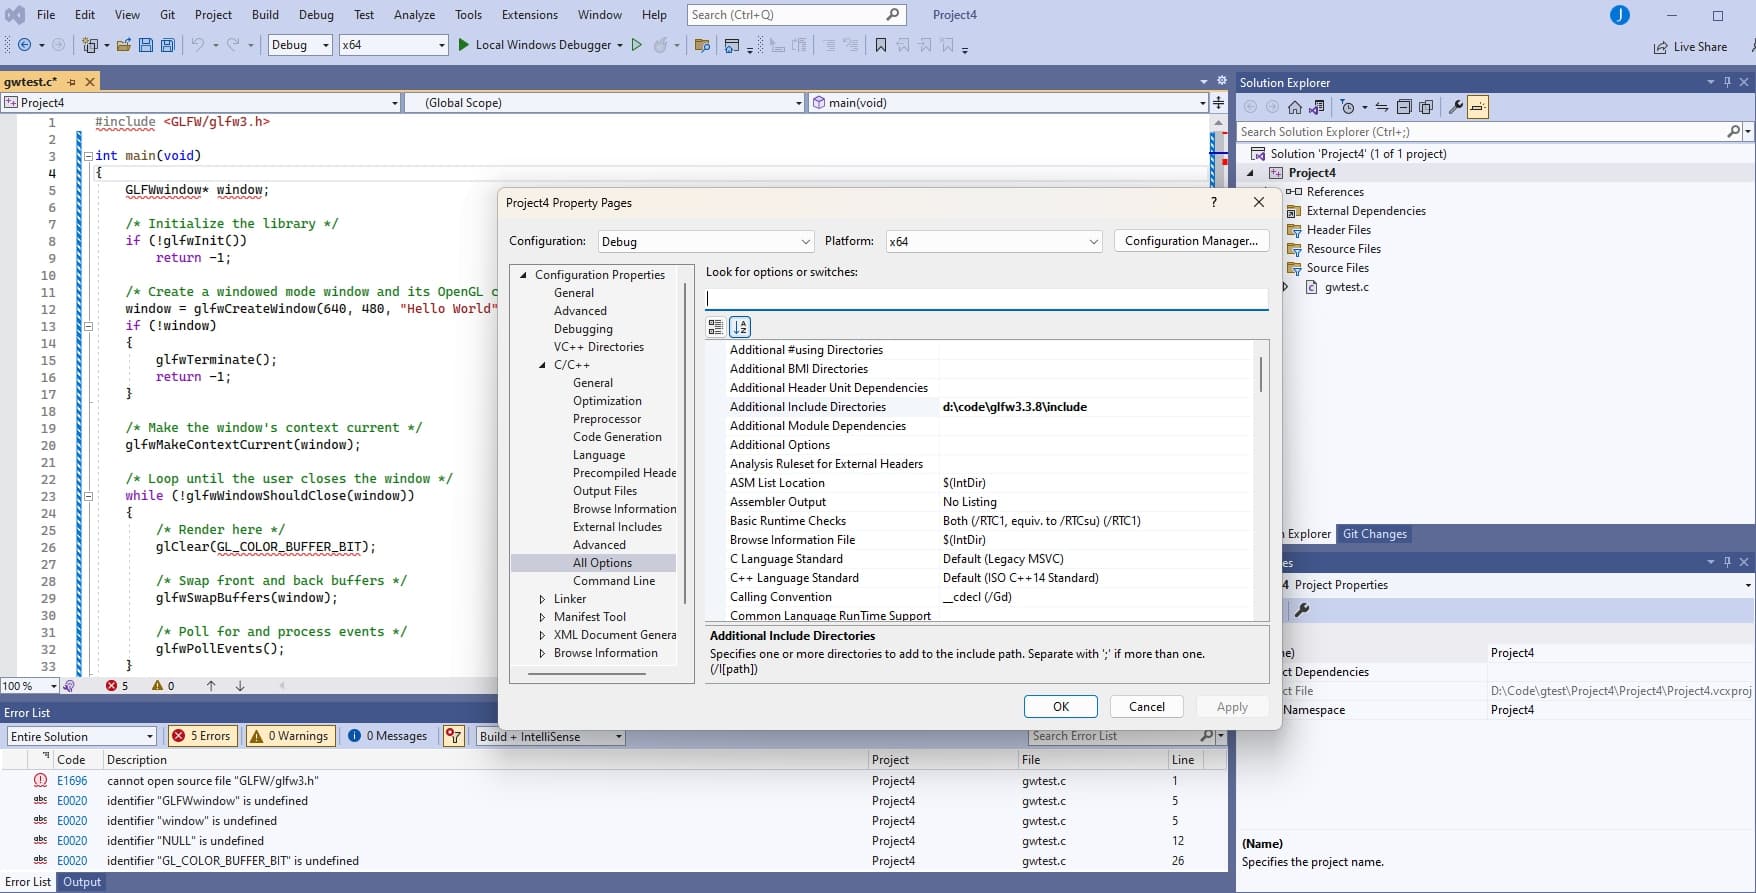This screenshot has height=893, width=1756.
Task: Click the Properties wrench in Solution Explorer toolbar
Action: pos(1456,107)
